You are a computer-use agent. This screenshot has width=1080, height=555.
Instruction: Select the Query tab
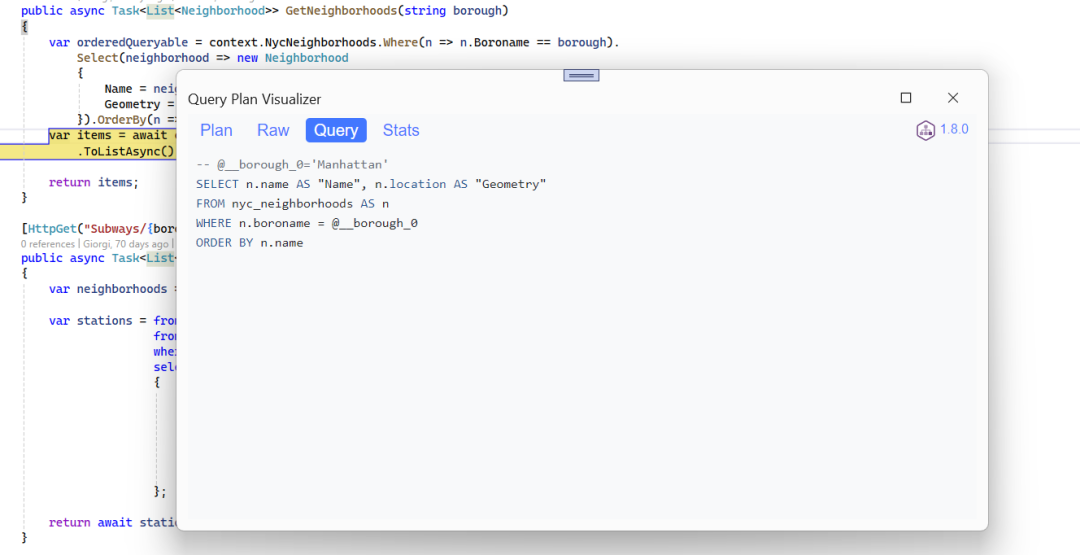[336, 130]
